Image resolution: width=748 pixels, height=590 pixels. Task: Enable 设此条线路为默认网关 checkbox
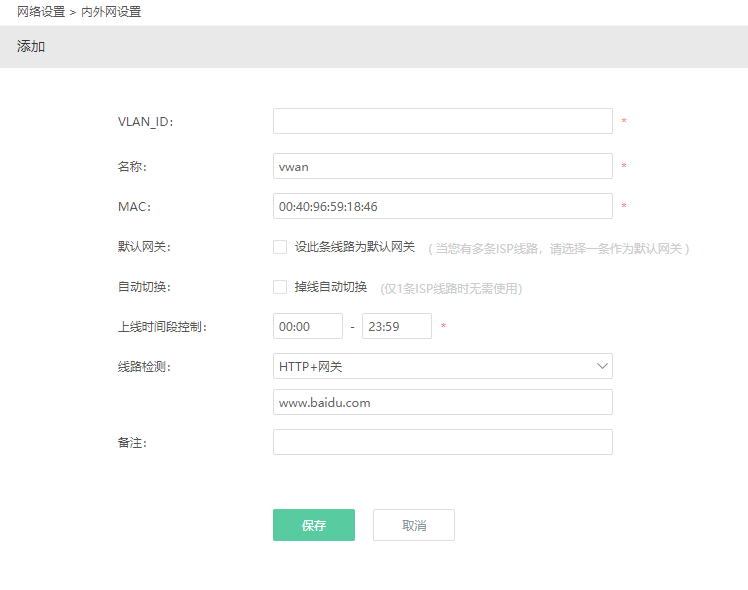(x=280, y=247)
